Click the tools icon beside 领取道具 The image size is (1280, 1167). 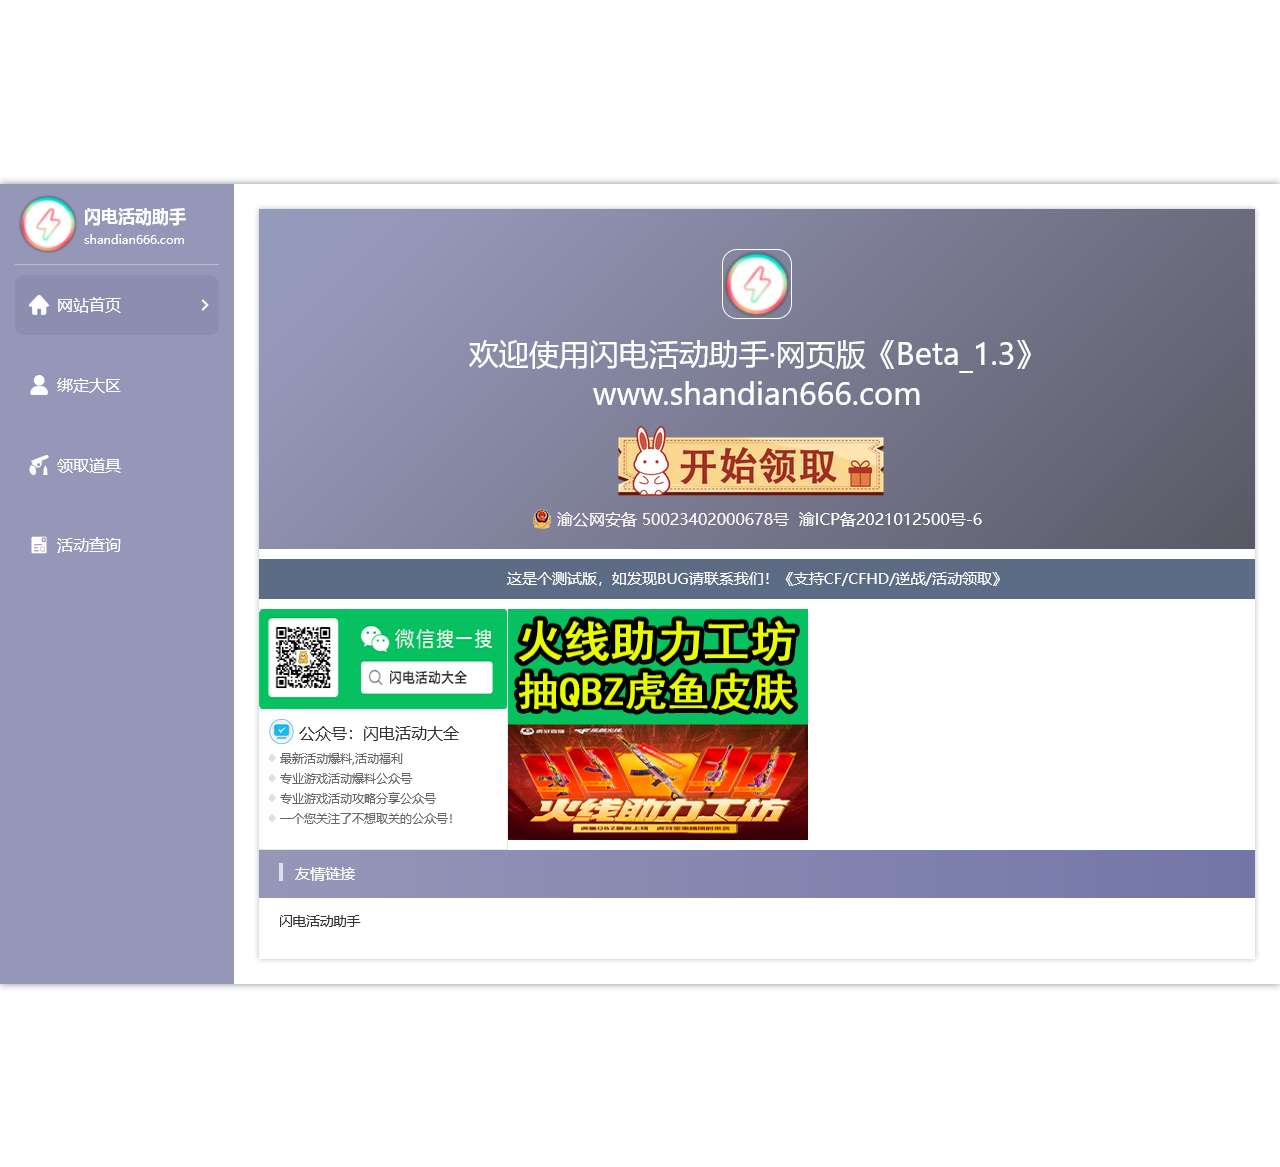click(x=39, y=464)
